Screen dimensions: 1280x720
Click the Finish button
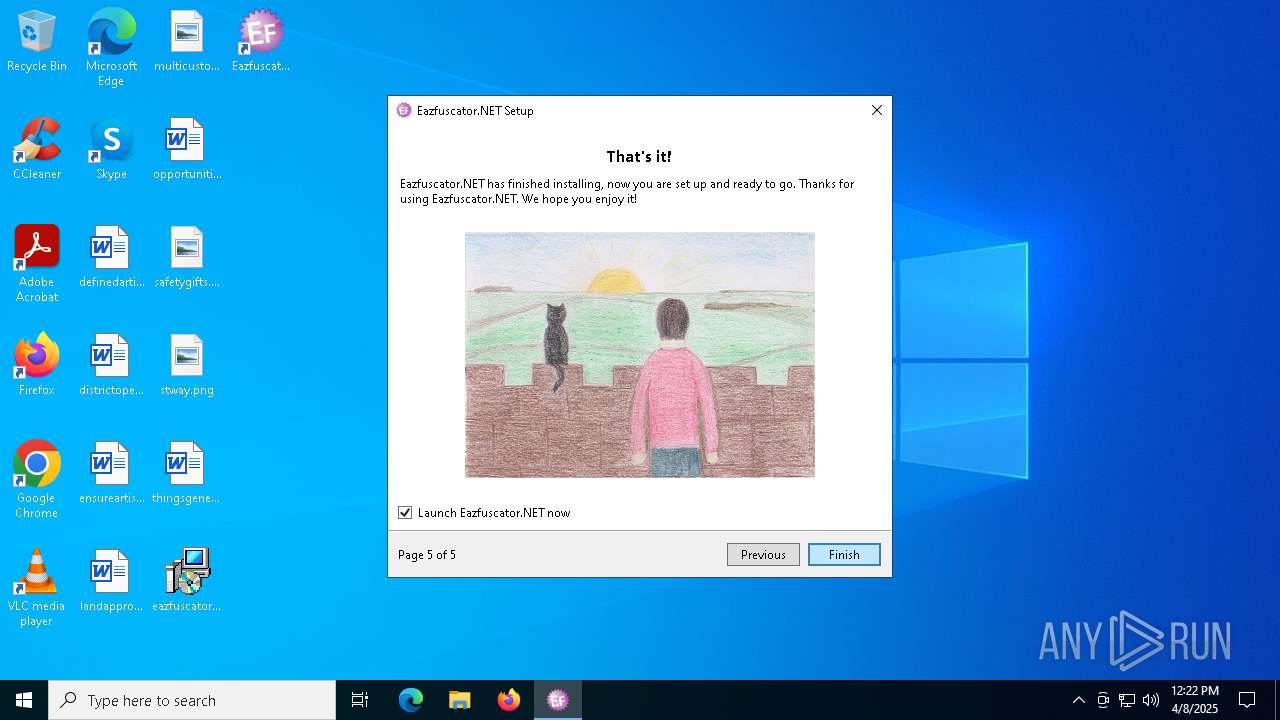[x=844, y=554]
